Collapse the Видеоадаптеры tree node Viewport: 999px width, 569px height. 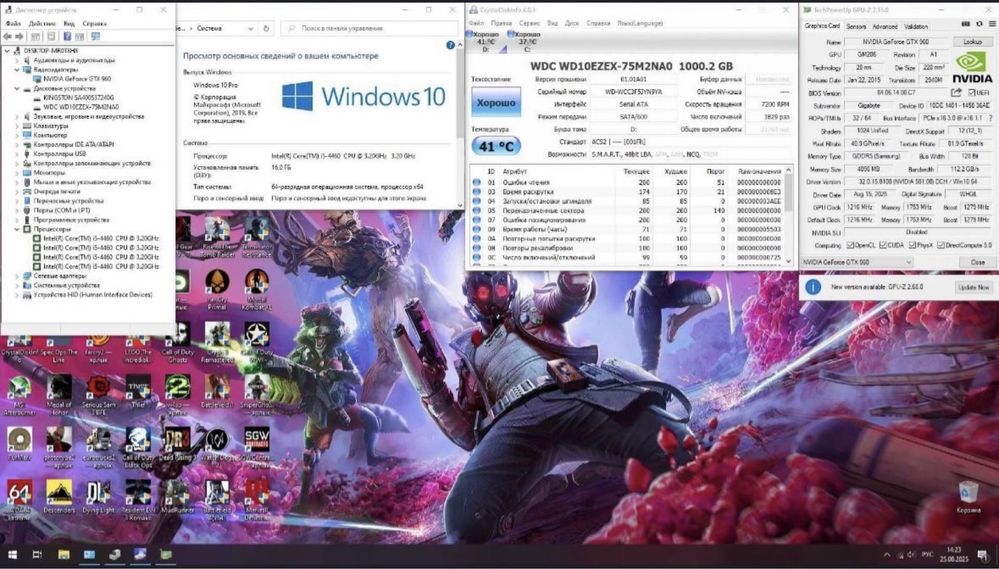pos(17,69)
